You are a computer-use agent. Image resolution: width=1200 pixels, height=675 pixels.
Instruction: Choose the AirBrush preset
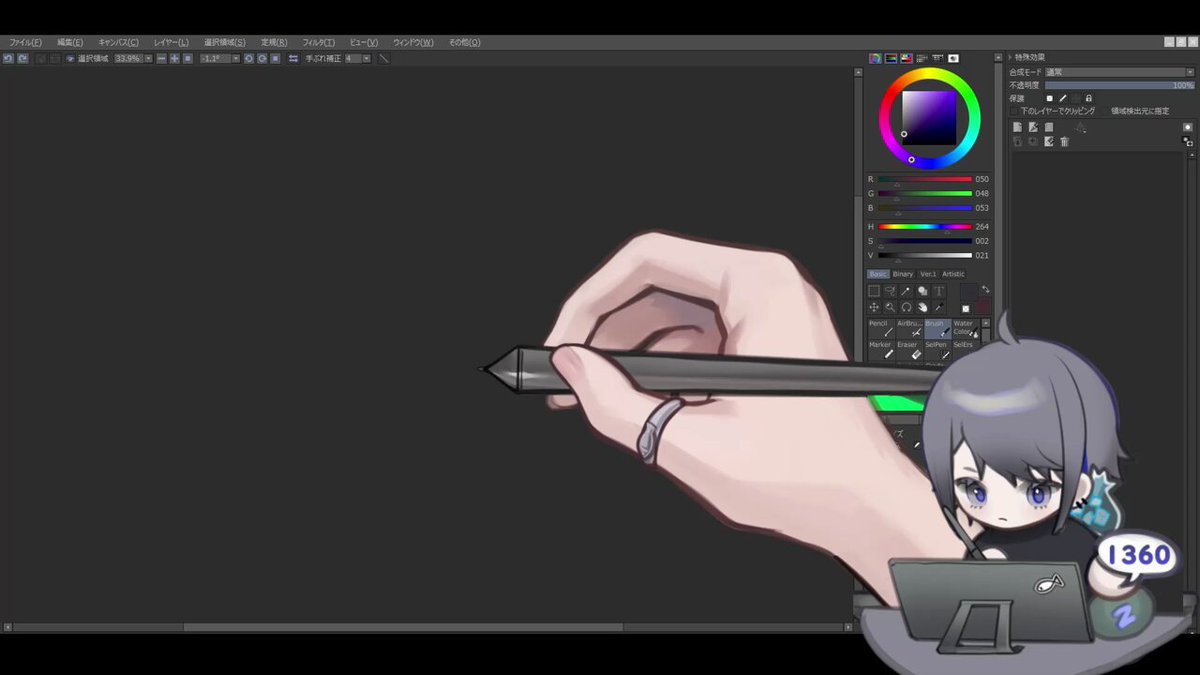(x=909, y=329)
